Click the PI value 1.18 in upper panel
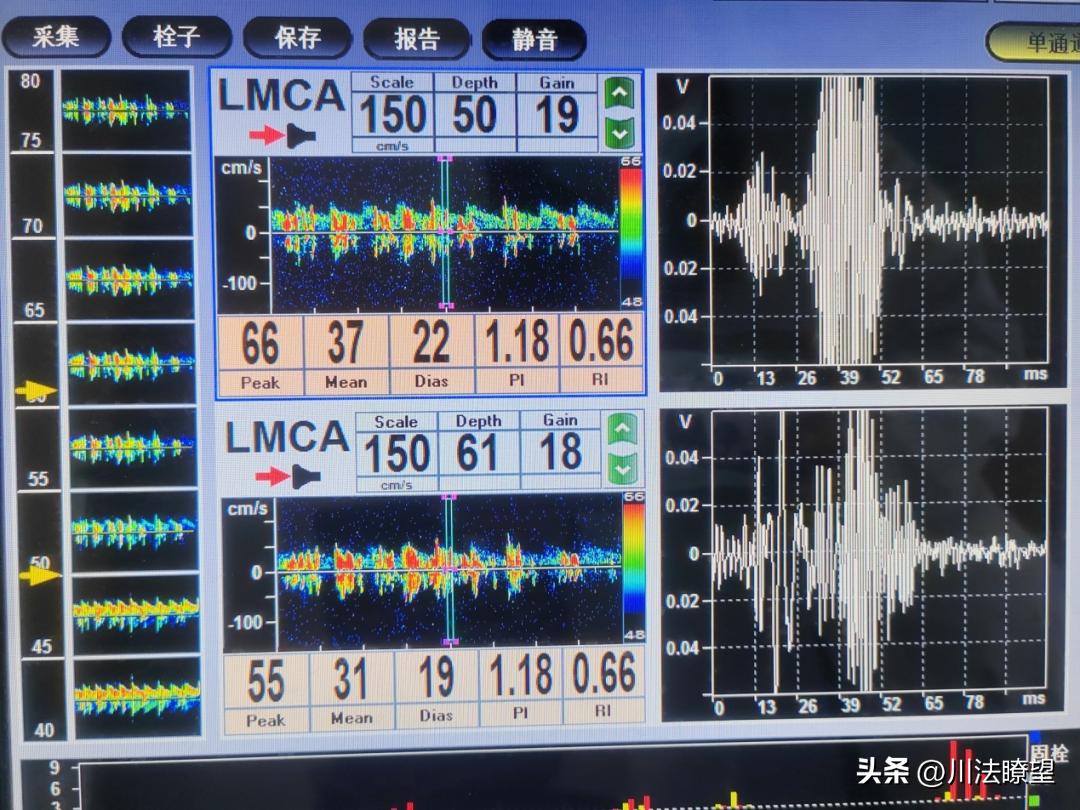 pos(516,345)
